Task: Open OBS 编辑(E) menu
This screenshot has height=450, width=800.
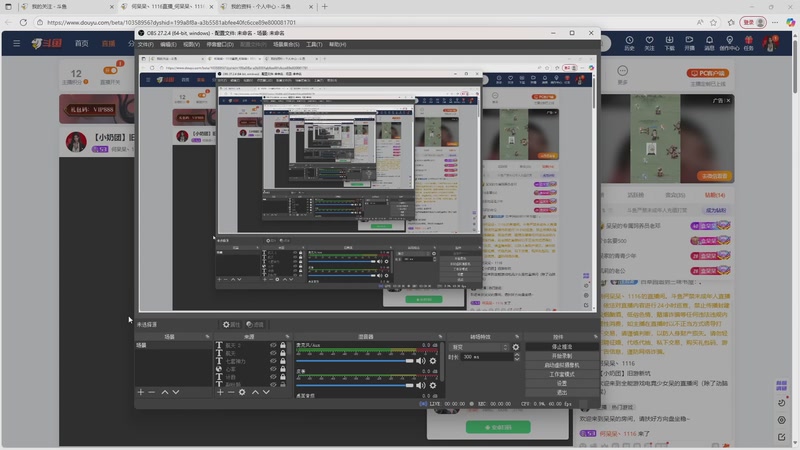Action: coord(168,44)
